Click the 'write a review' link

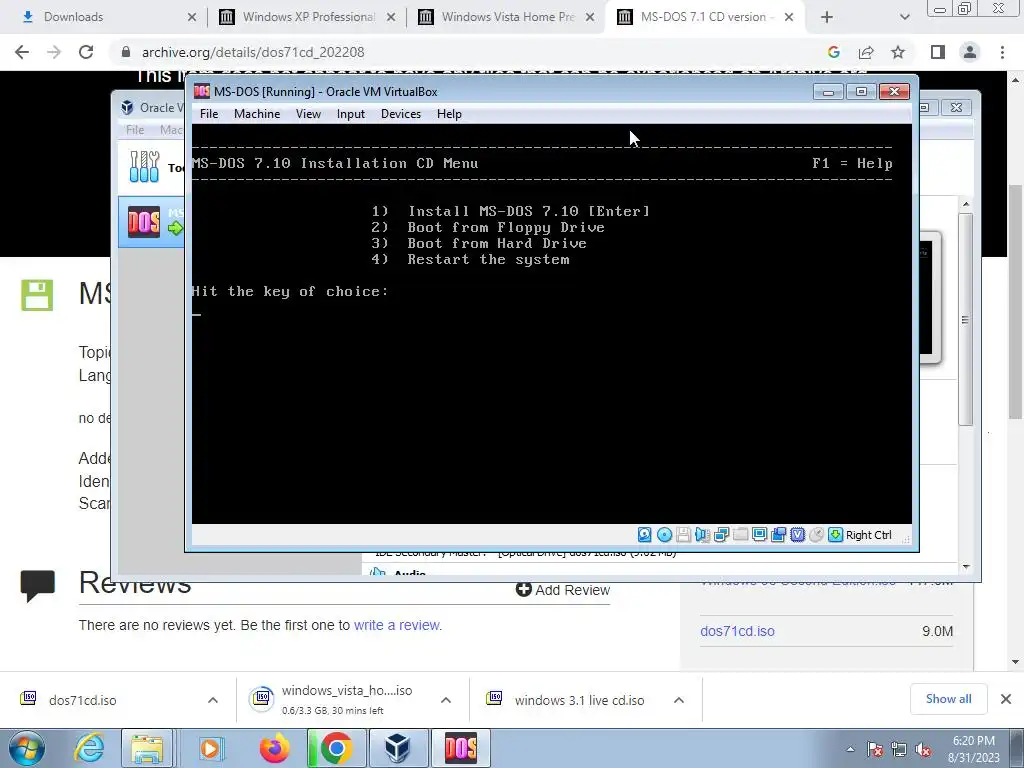pyautogui.click(x=396, y=625)
